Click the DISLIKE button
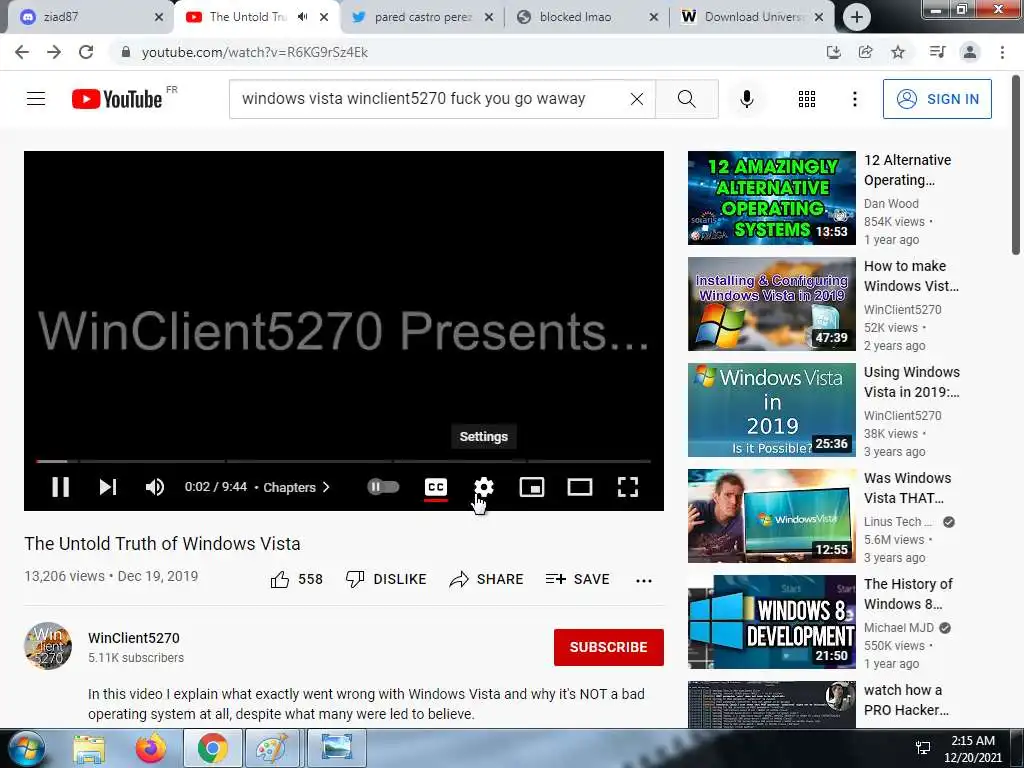The height and width of the screenshot is (768, 1024). [386, 579]
